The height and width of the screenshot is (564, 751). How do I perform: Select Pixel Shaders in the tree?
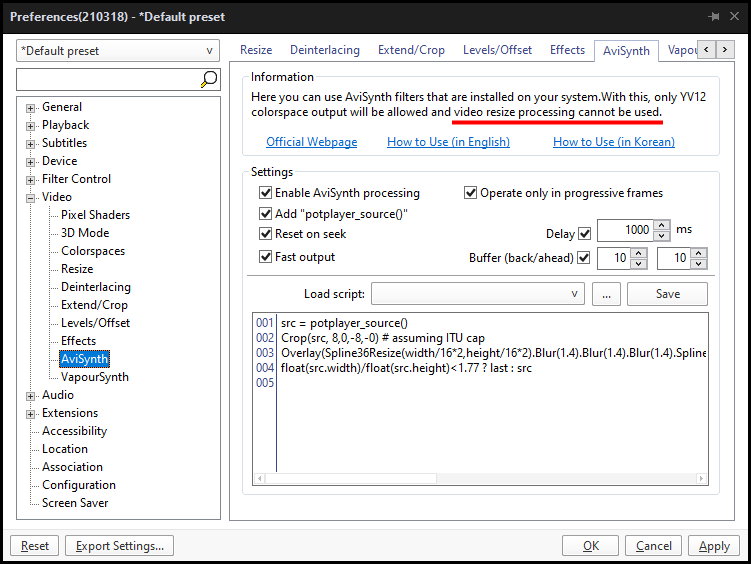pyautogui.click(x=95, y=214)
